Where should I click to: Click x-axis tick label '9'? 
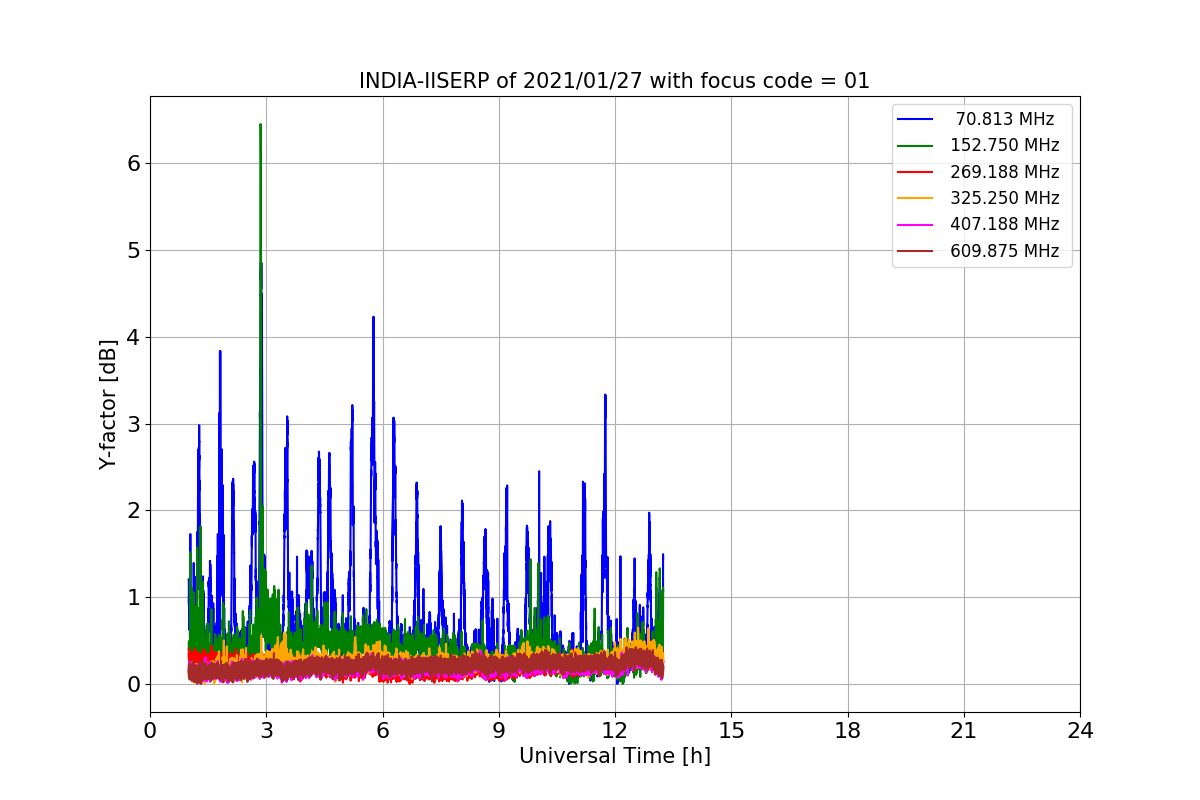pyautogui.click(x=499, y=730)
